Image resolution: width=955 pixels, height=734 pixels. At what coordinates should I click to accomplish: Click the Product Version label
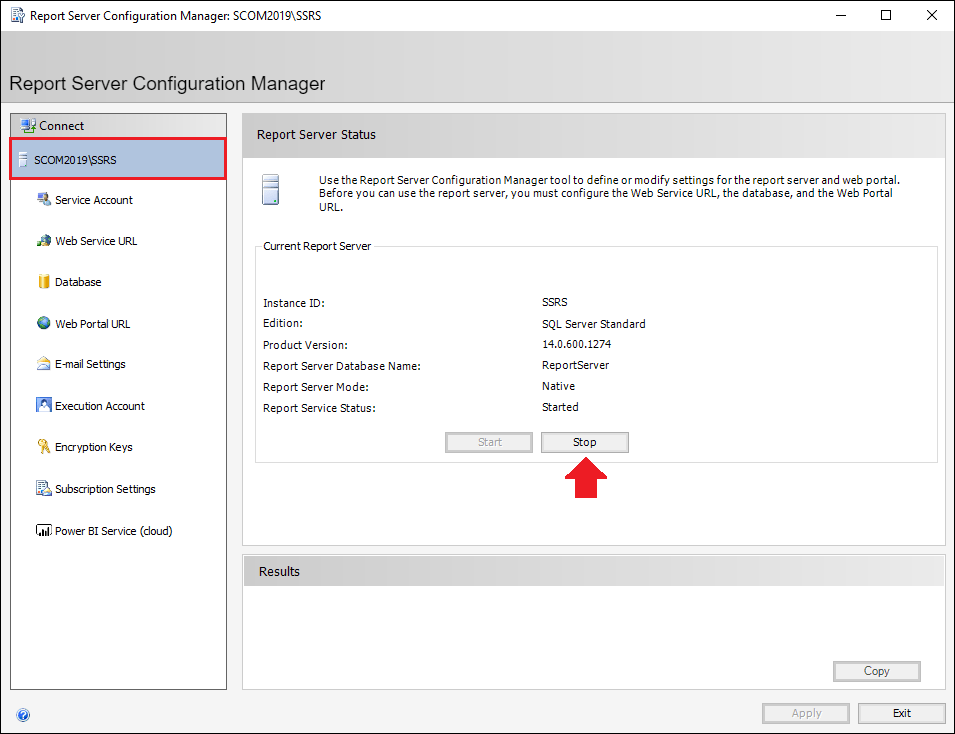click(x=305, y=345)
